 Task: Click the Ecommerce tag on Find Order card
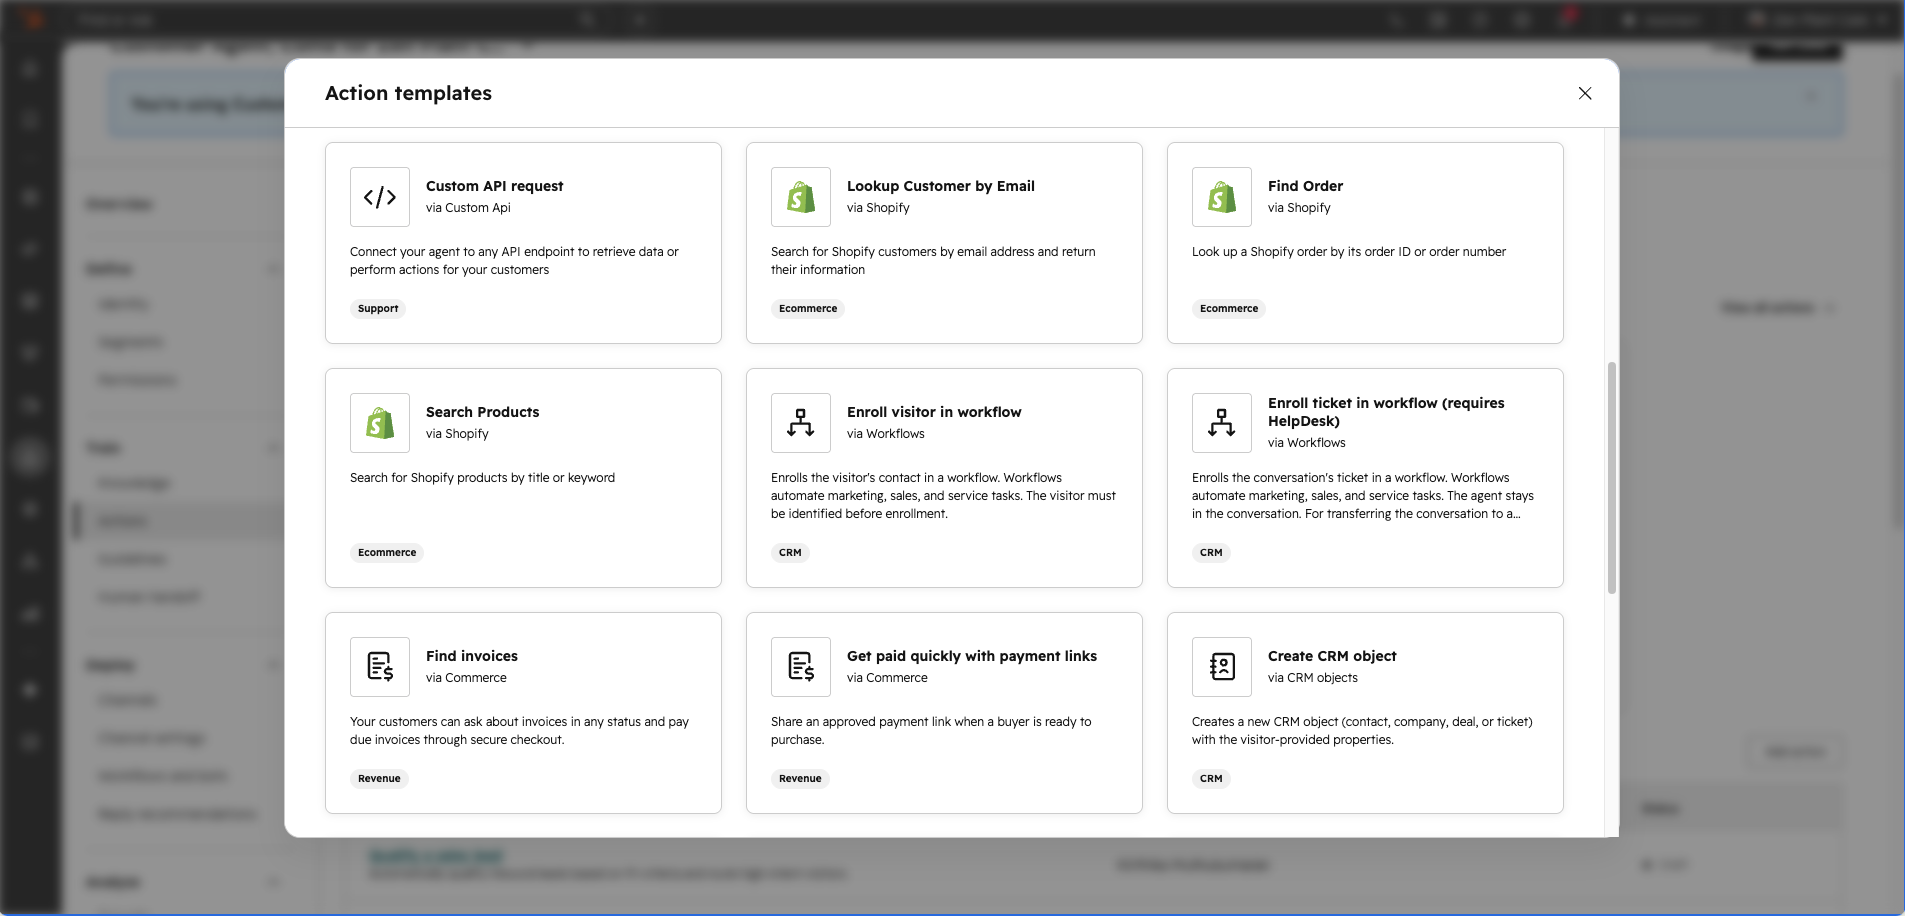click(1229, 309)
